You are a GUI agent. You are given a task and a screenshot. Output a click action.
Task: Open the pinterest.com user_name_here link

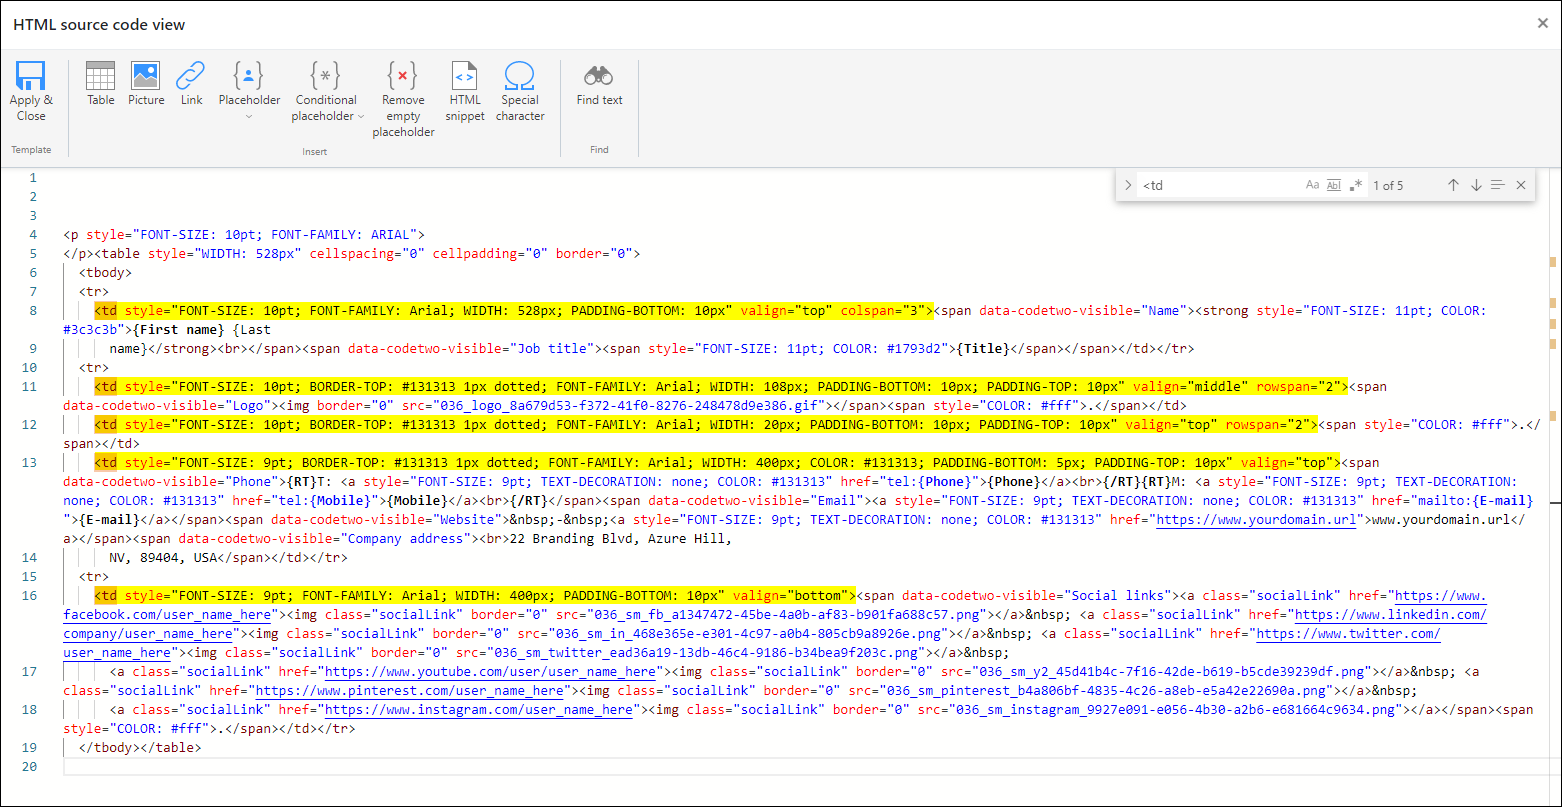409,691
